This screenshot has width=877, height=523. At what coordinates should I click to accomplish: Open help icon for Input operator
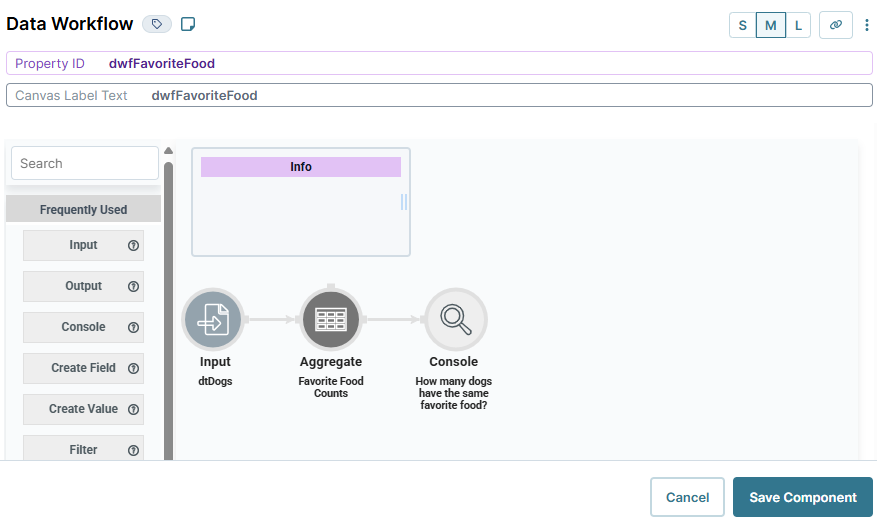pyautogui.click(x=133, y=245)
